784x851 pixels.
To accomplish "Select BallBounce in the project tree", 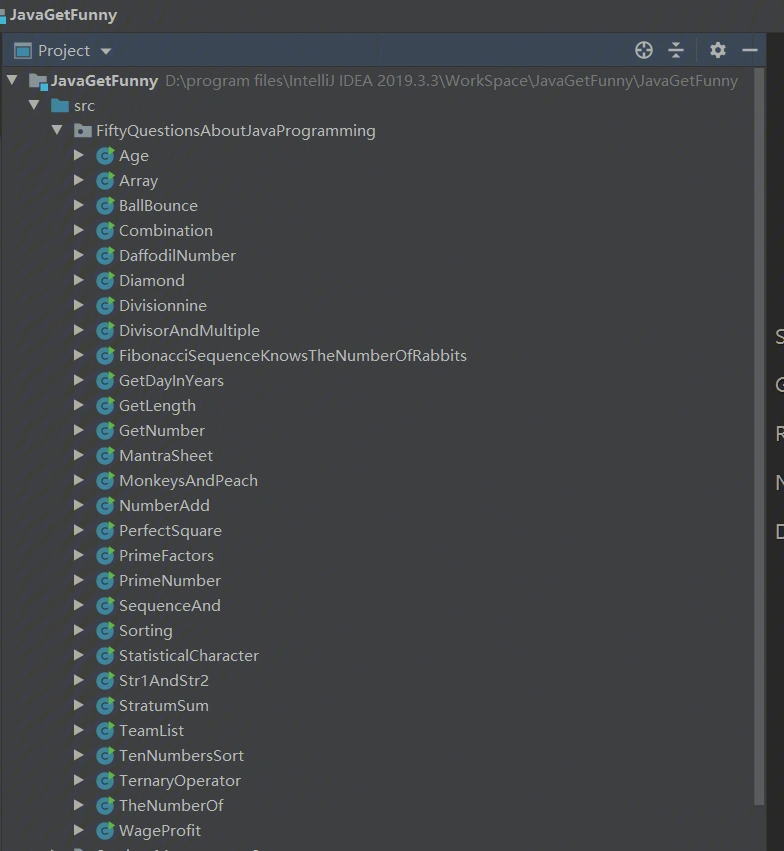I will click(158, 206).
